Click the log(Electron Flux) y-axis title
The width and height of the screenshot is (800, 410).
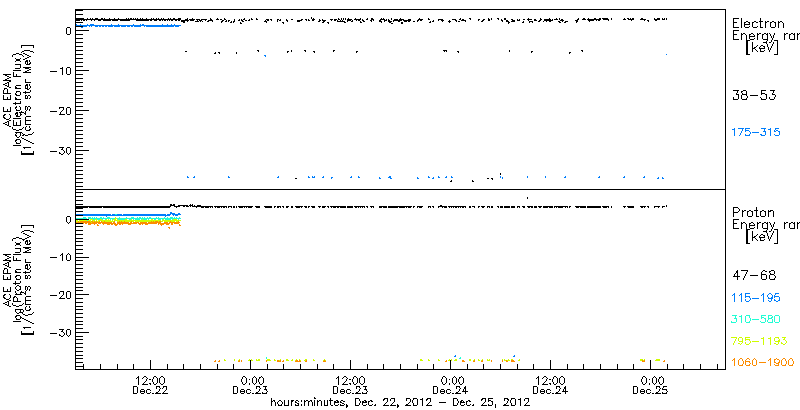point(17,99)
